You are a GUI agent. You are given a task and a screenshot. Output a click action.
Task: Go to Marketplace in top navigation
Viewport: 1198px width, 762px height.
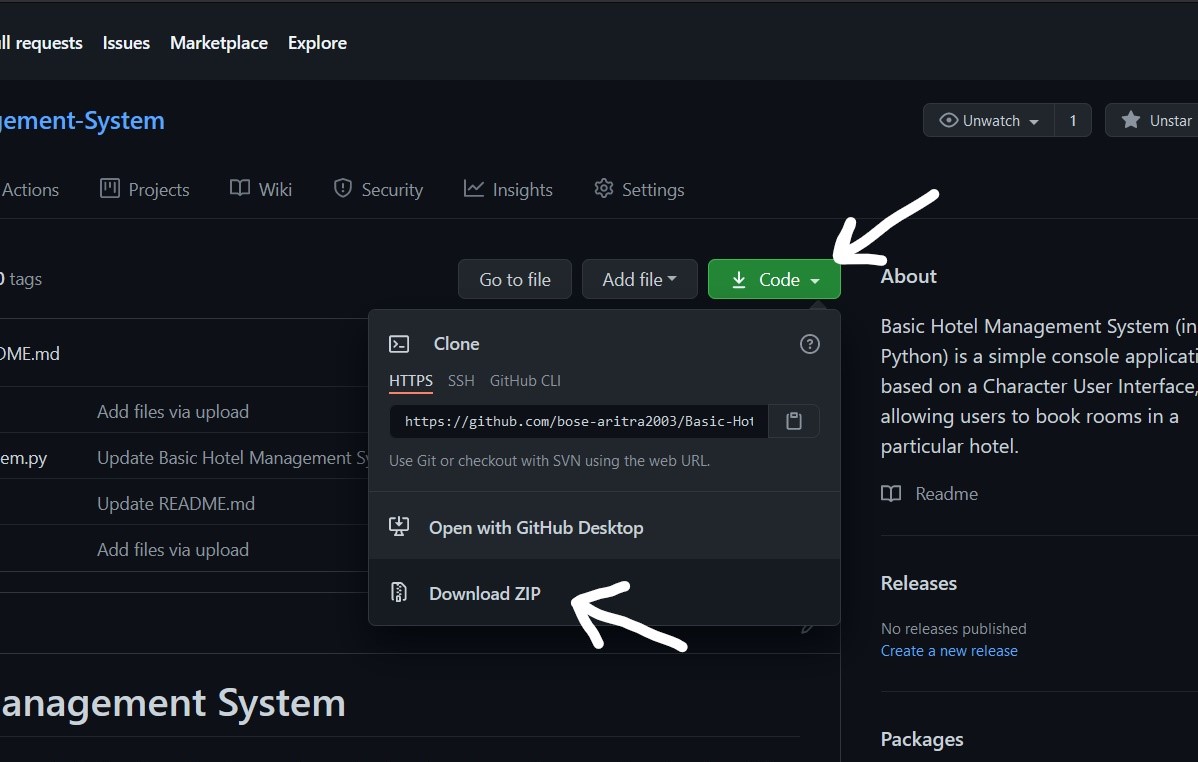tap(219, 43)
